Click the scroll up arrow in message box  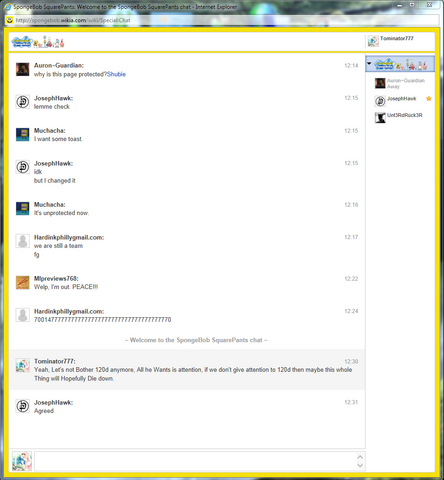click(360, 457)
